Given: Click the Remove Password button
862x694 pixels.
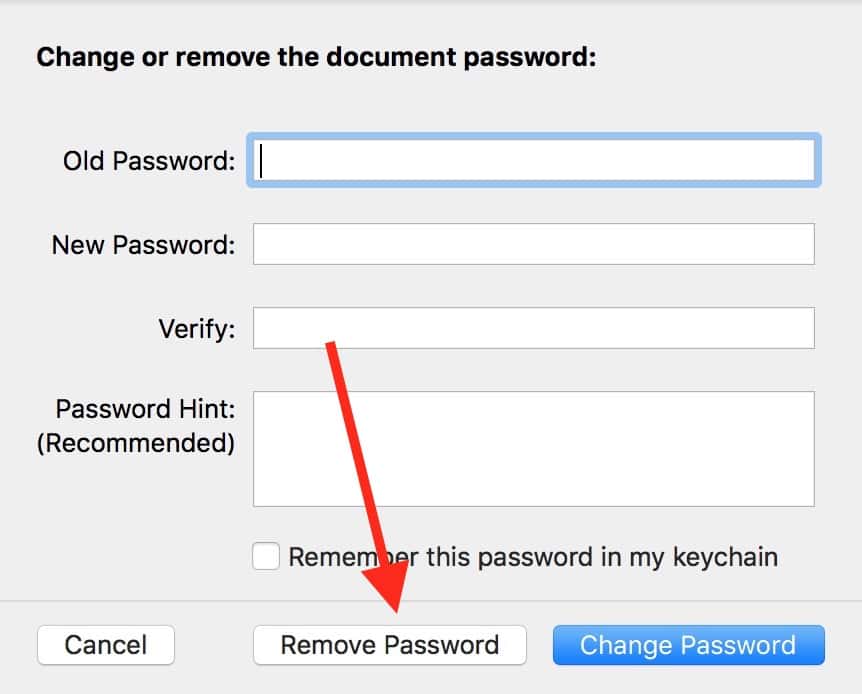Looking at the screenshot, I should coord(389,645).
